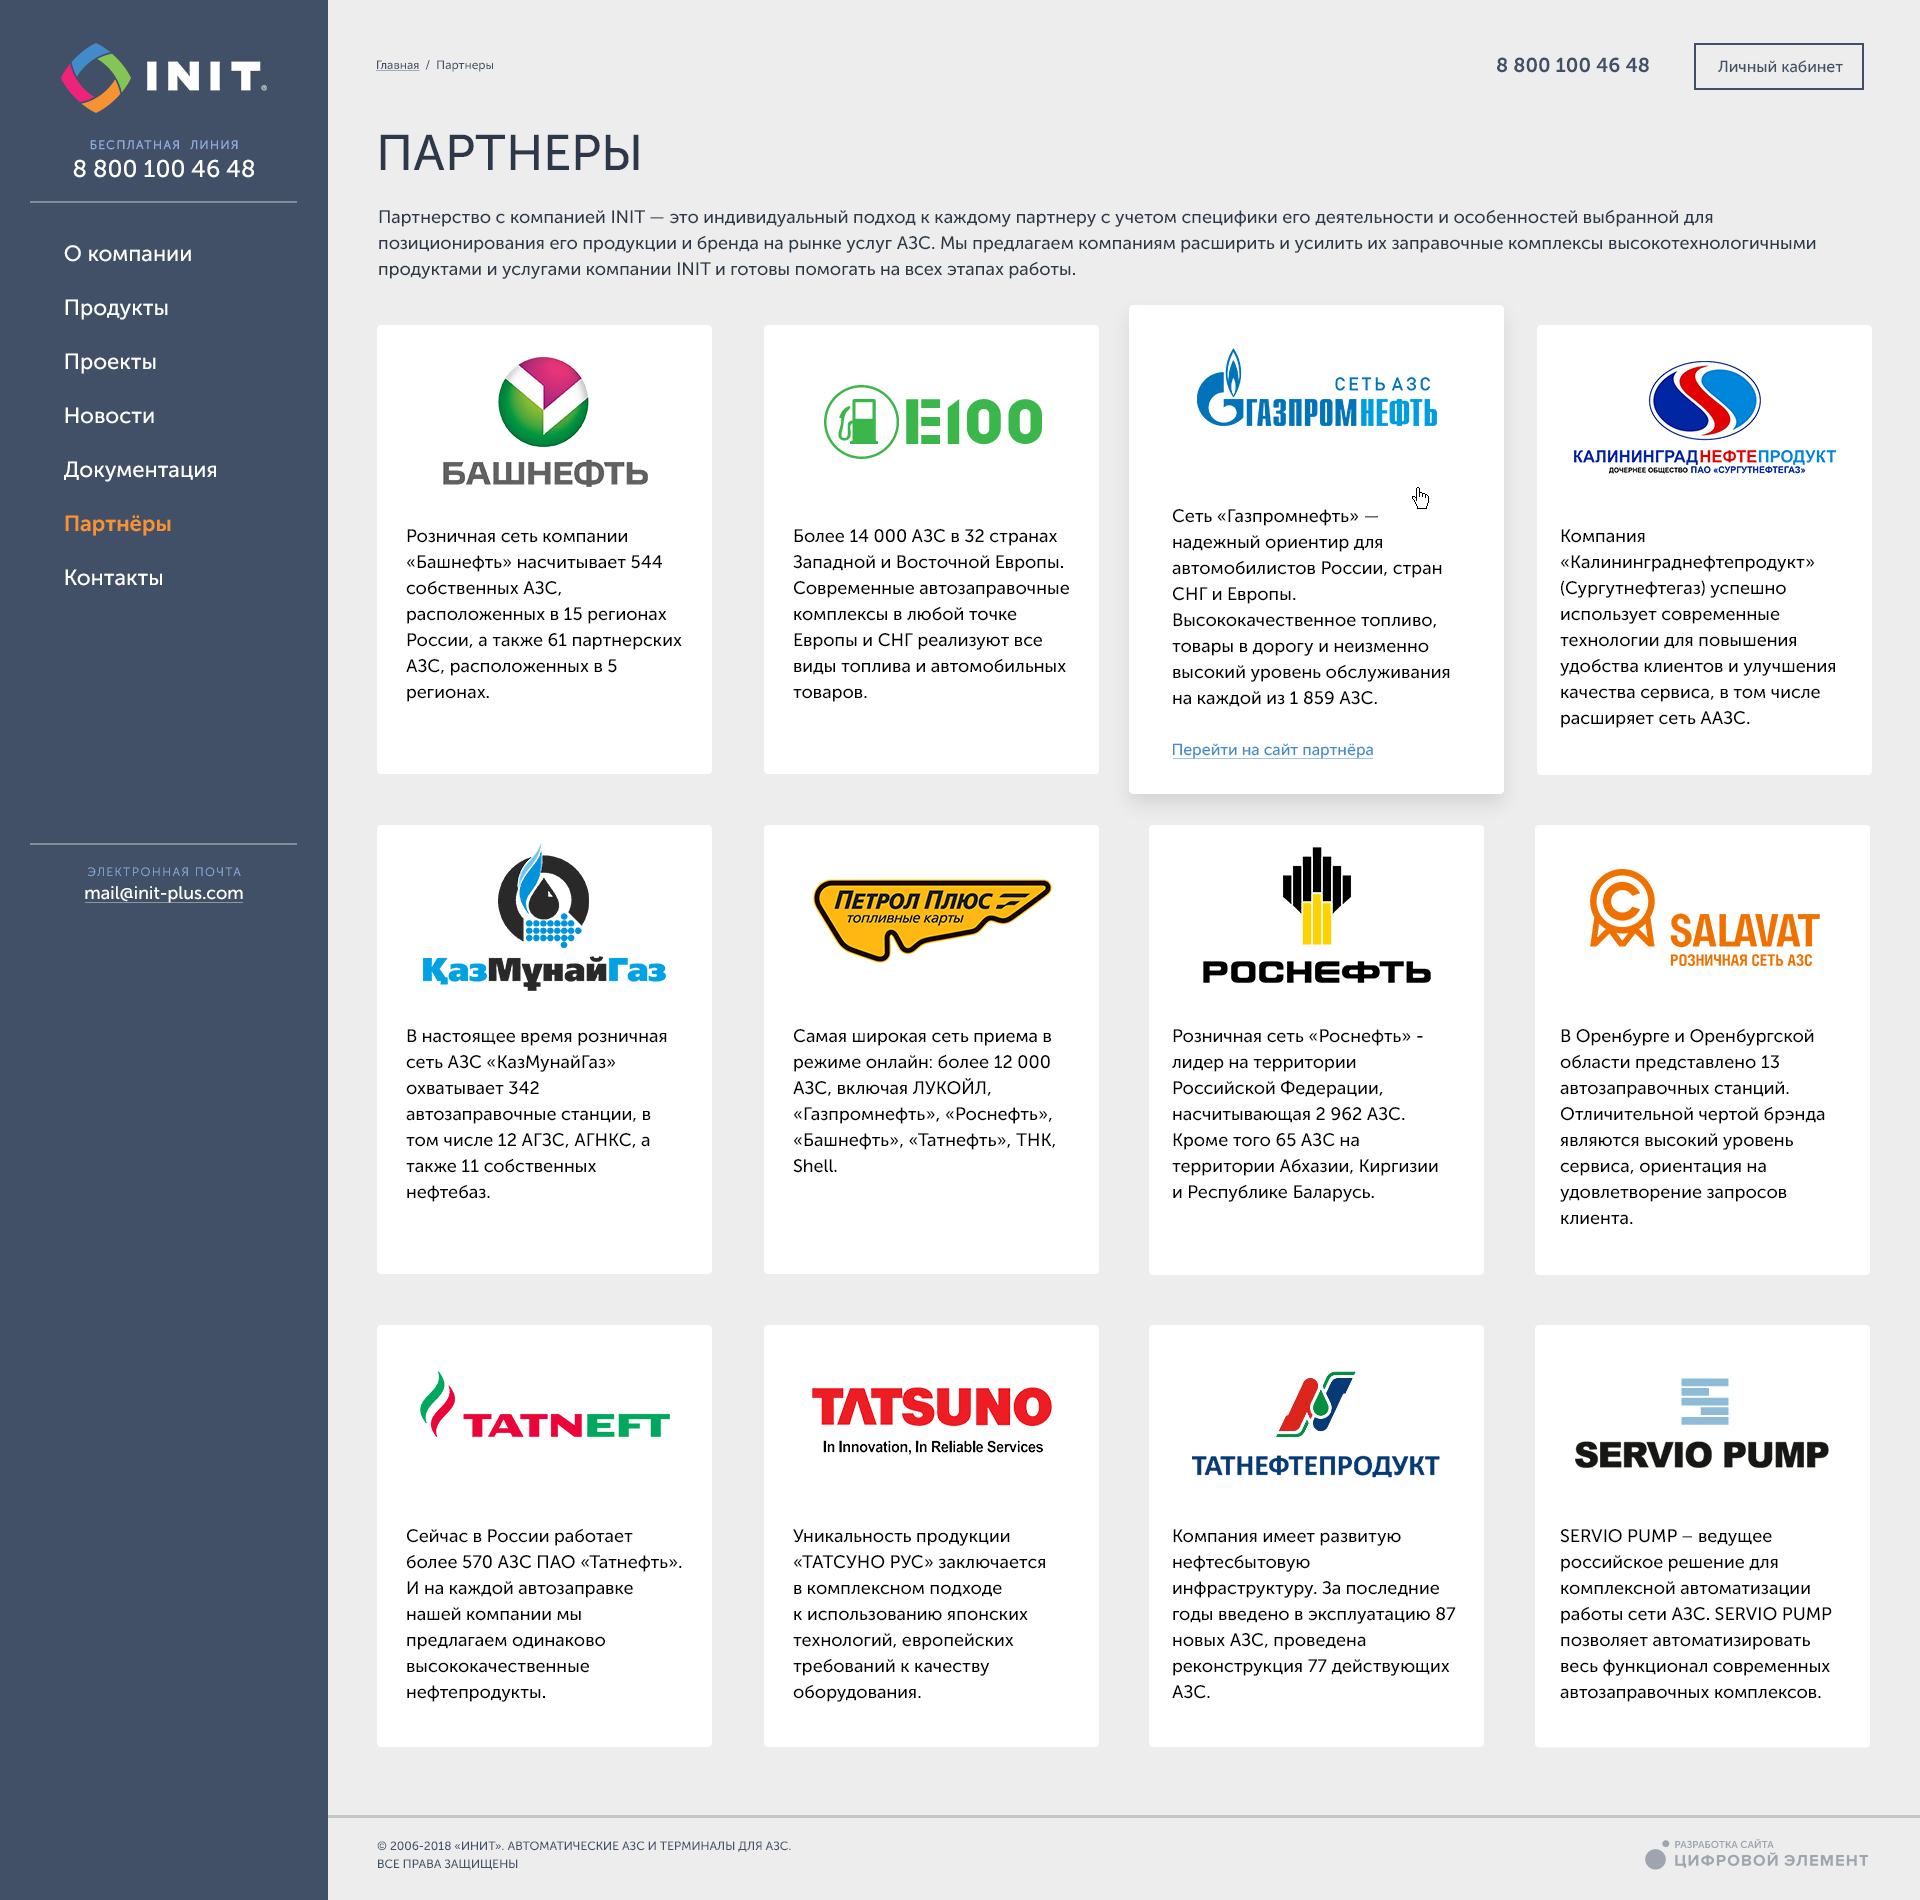1920x1900 pixels.
Task: Go to the 'Документация' page
Action: point(140,470)
